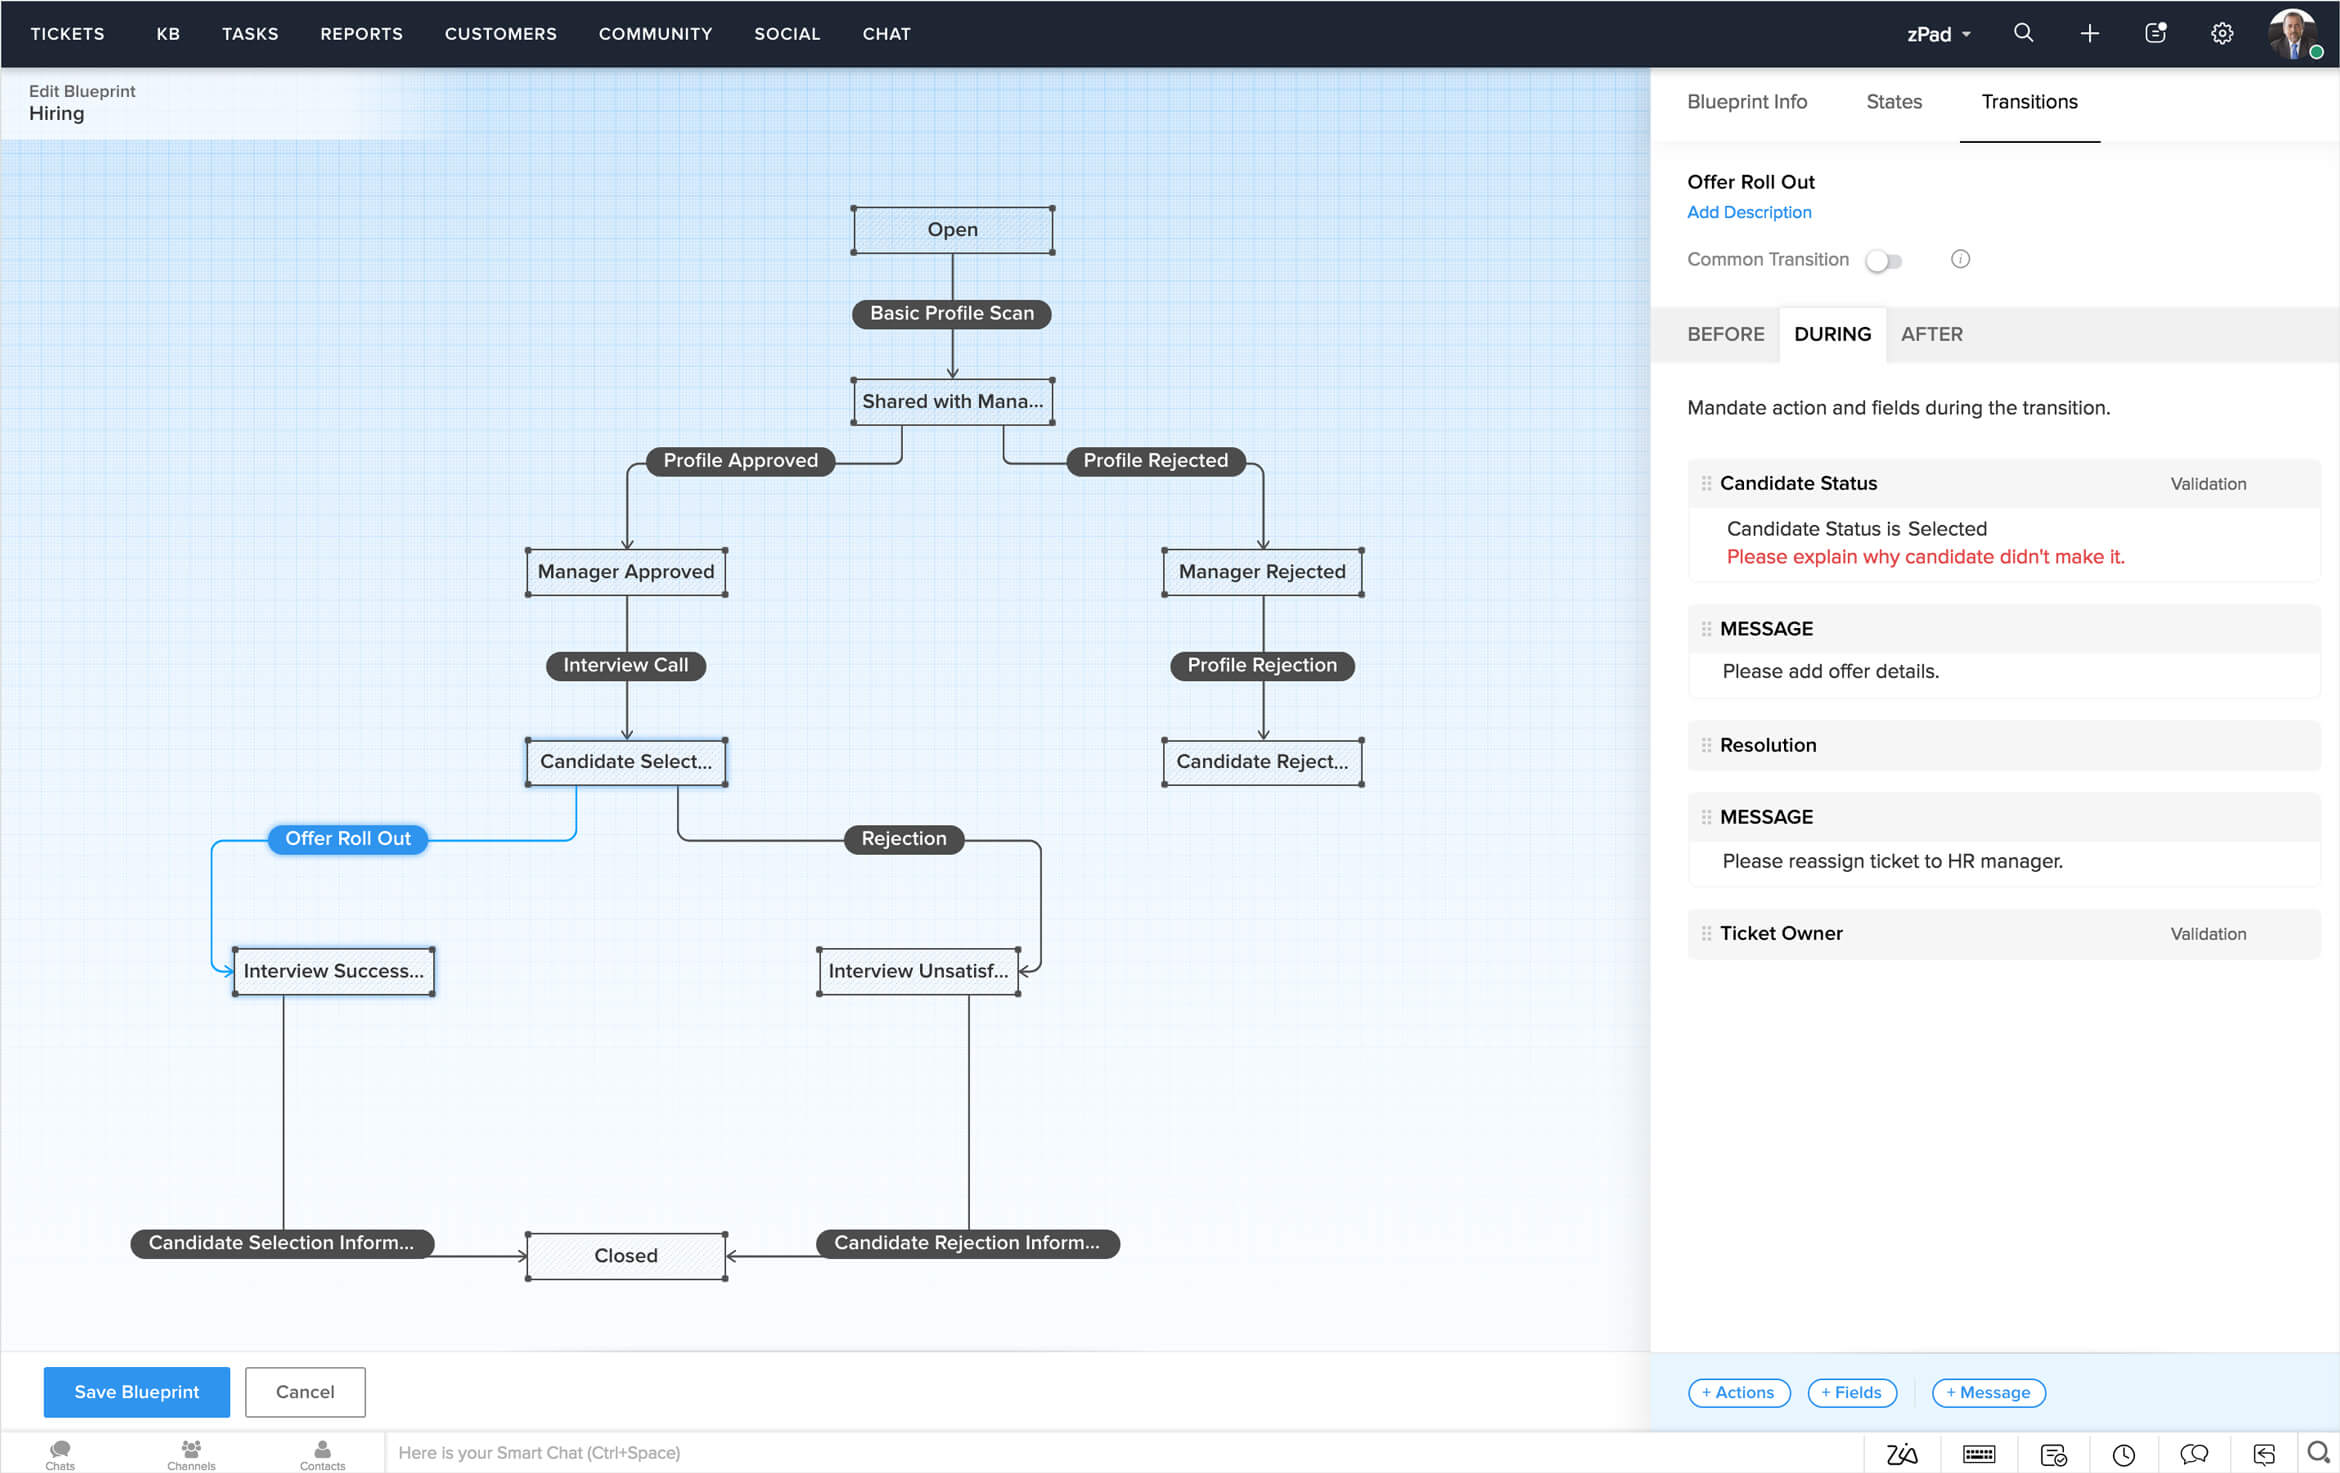Click the + Actions button at the bottom
The width and height of the screenshot is (2340, 1473).
click(x=1738, y=1392)
